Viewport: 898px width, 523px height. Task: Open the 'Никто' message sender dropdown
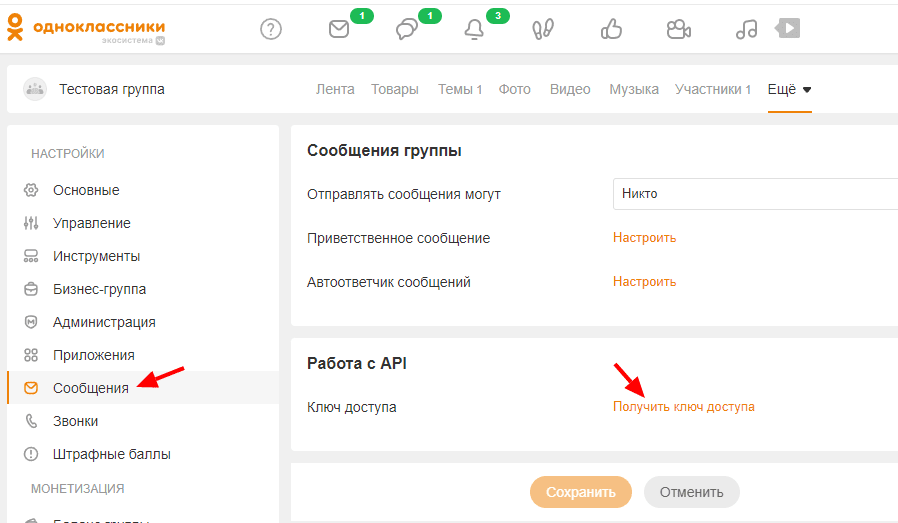754,194
